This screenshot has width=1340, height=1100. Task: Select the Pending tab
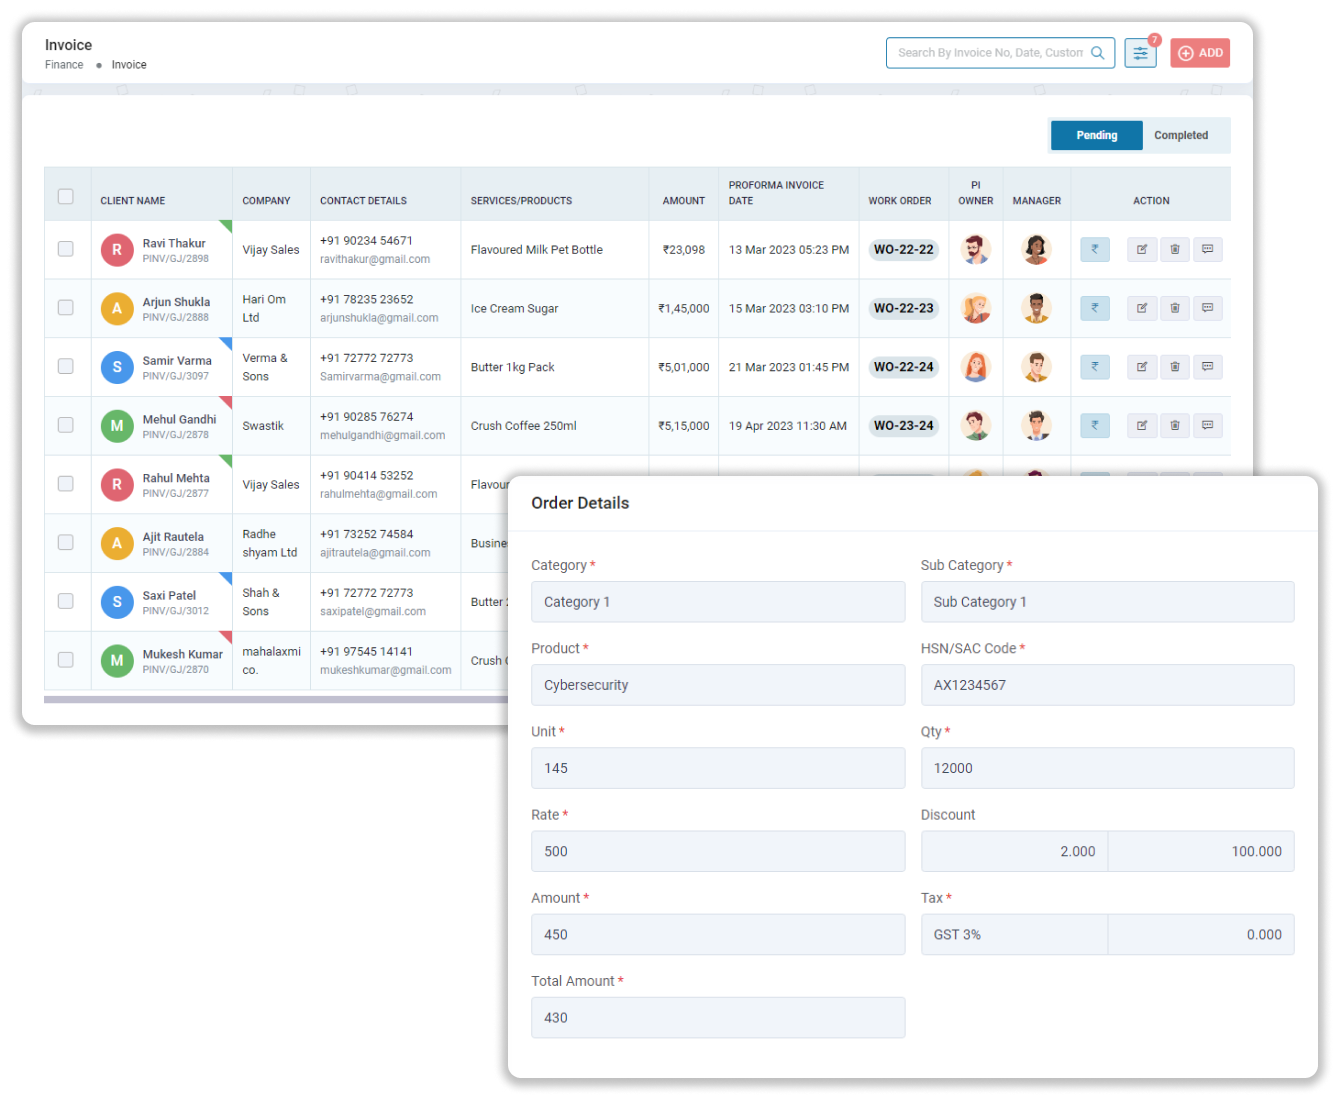point(1096,135)
